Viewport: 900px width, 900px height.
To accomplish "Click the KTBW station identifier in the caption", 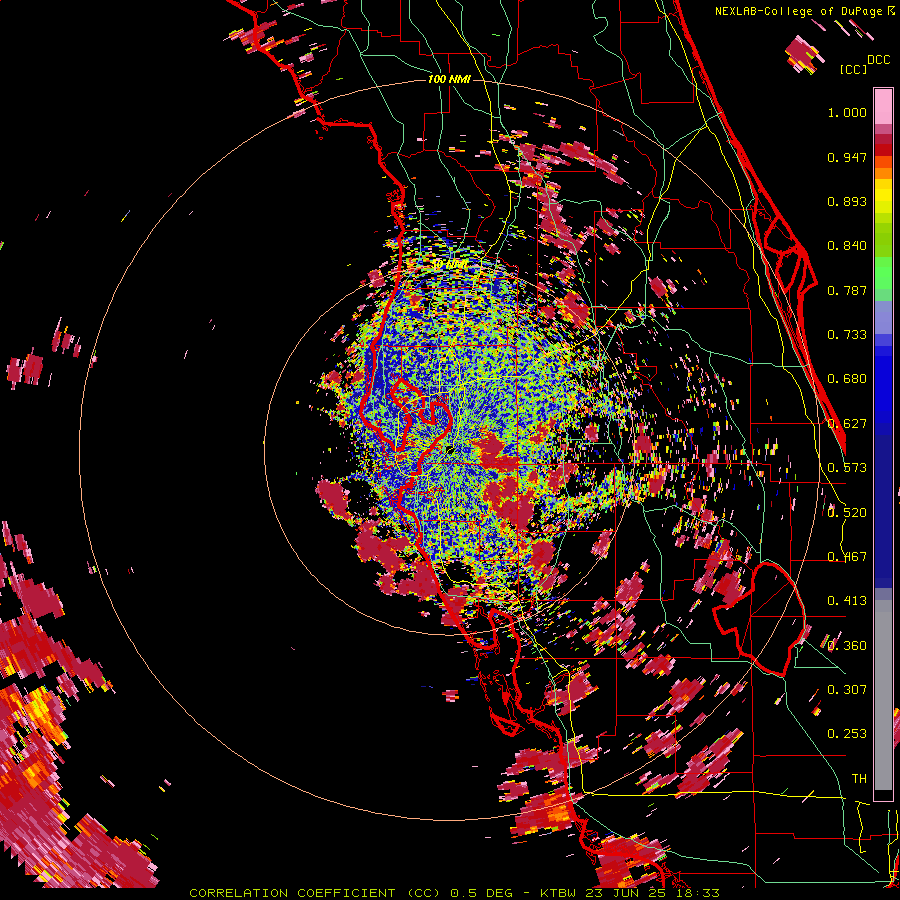I will (560, 893).
